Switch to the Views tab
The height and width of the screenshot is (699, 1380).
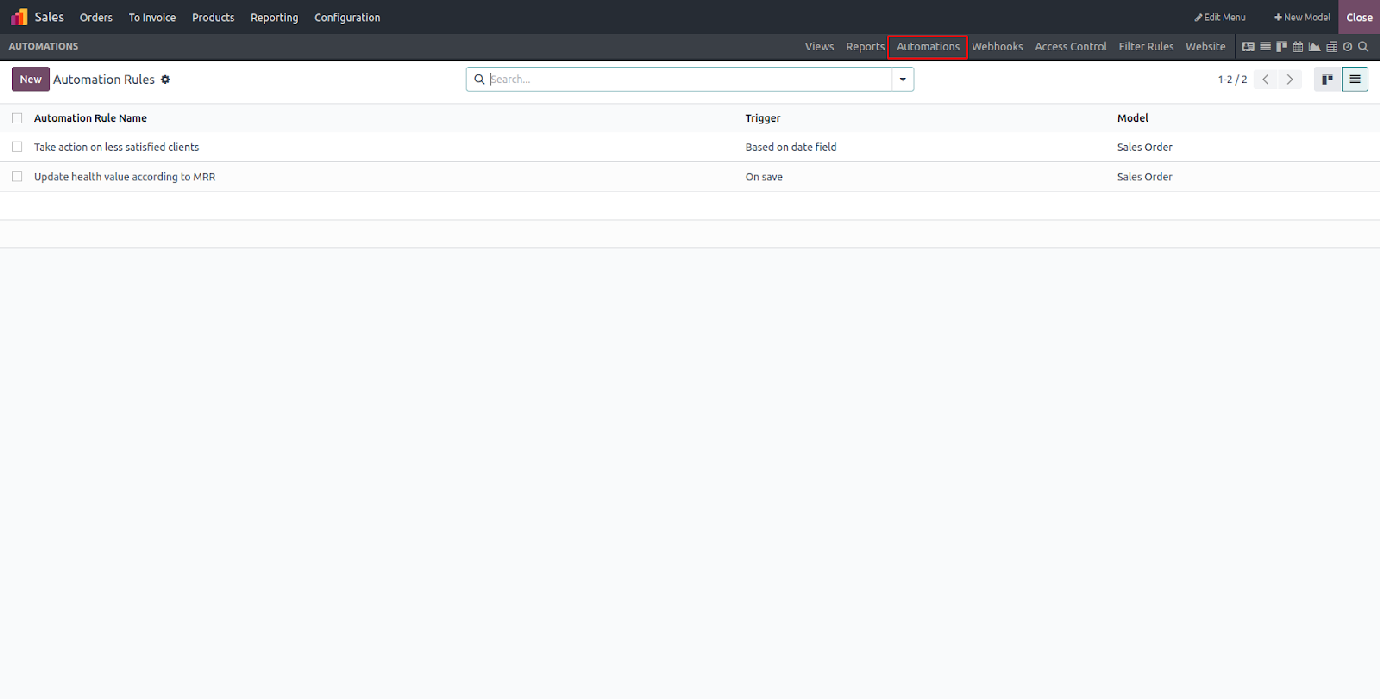click(x=819, y=47)
